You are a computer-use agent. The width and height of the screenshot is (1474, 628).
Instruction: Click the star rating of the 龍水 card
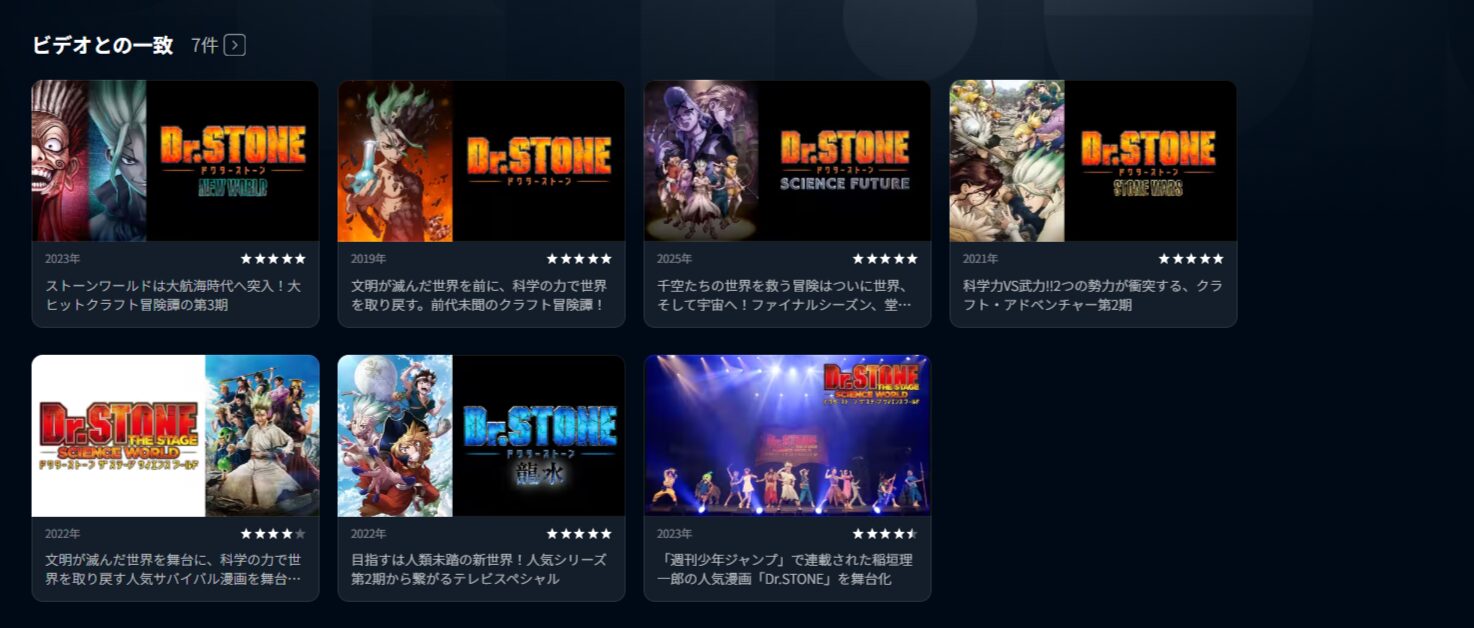[x=579, y=534]
